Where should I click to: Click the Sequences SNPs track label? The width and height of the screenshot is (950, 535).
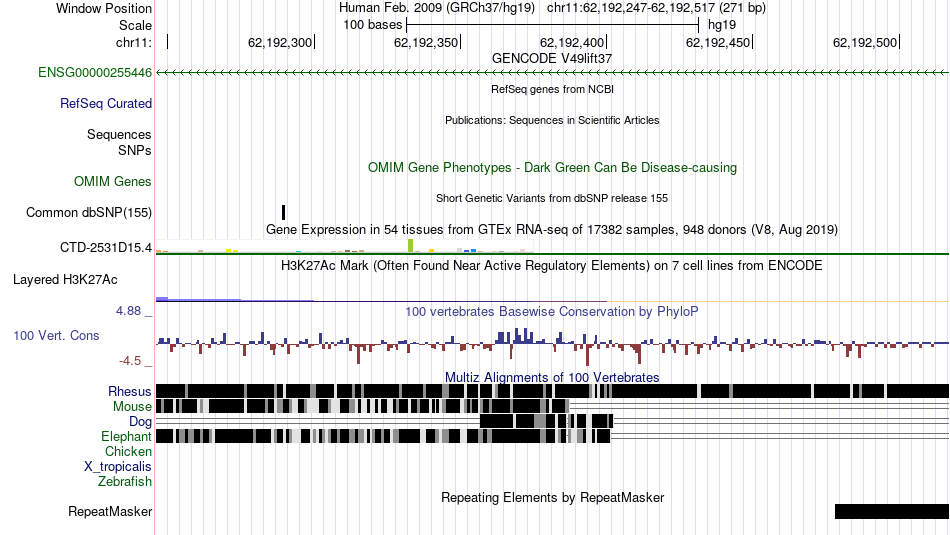coord(119,142)
